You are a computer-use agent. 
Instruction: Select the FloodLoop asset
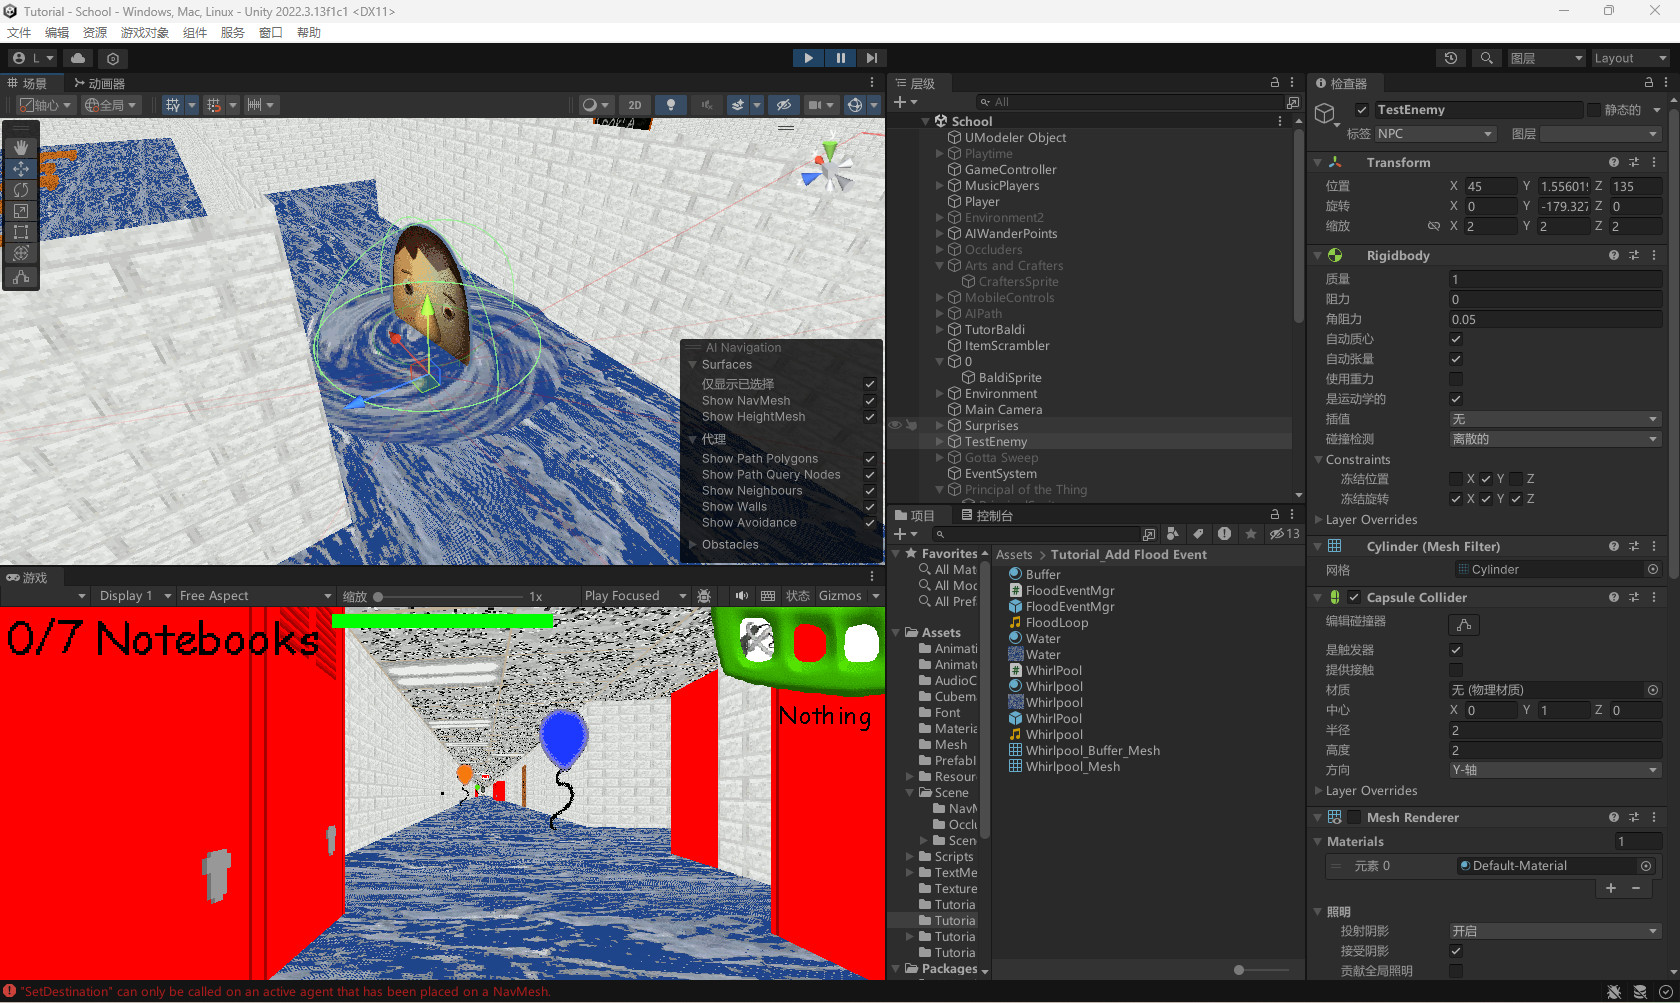(x=1057, y=623)
